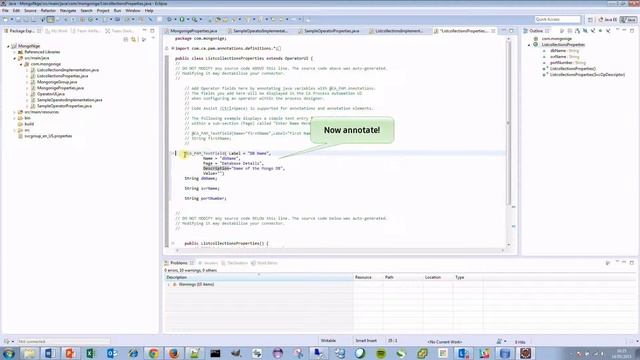640x360 pixels.
Task: Click the Firefox icon in the taskbar
Action: (174, 353)
